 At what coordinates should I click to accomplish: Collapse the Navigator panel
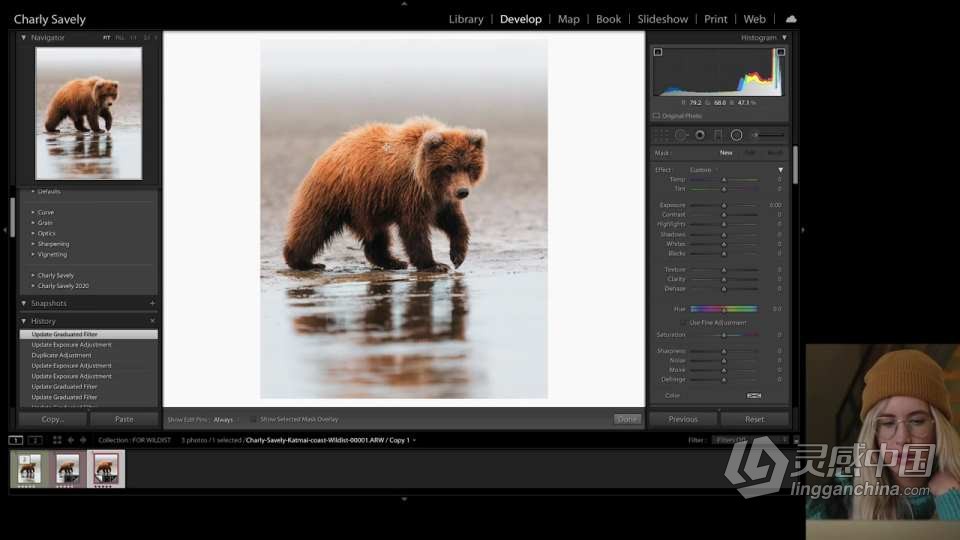(x=23, y=37)
